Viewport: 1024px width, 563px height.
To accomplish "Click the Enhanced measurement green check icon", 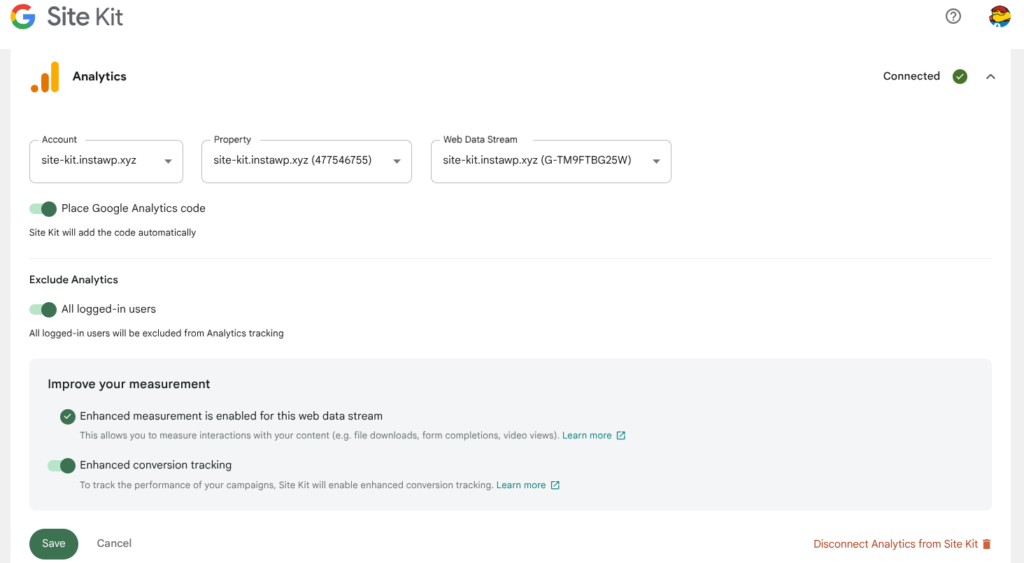I will tap(67, 417).
